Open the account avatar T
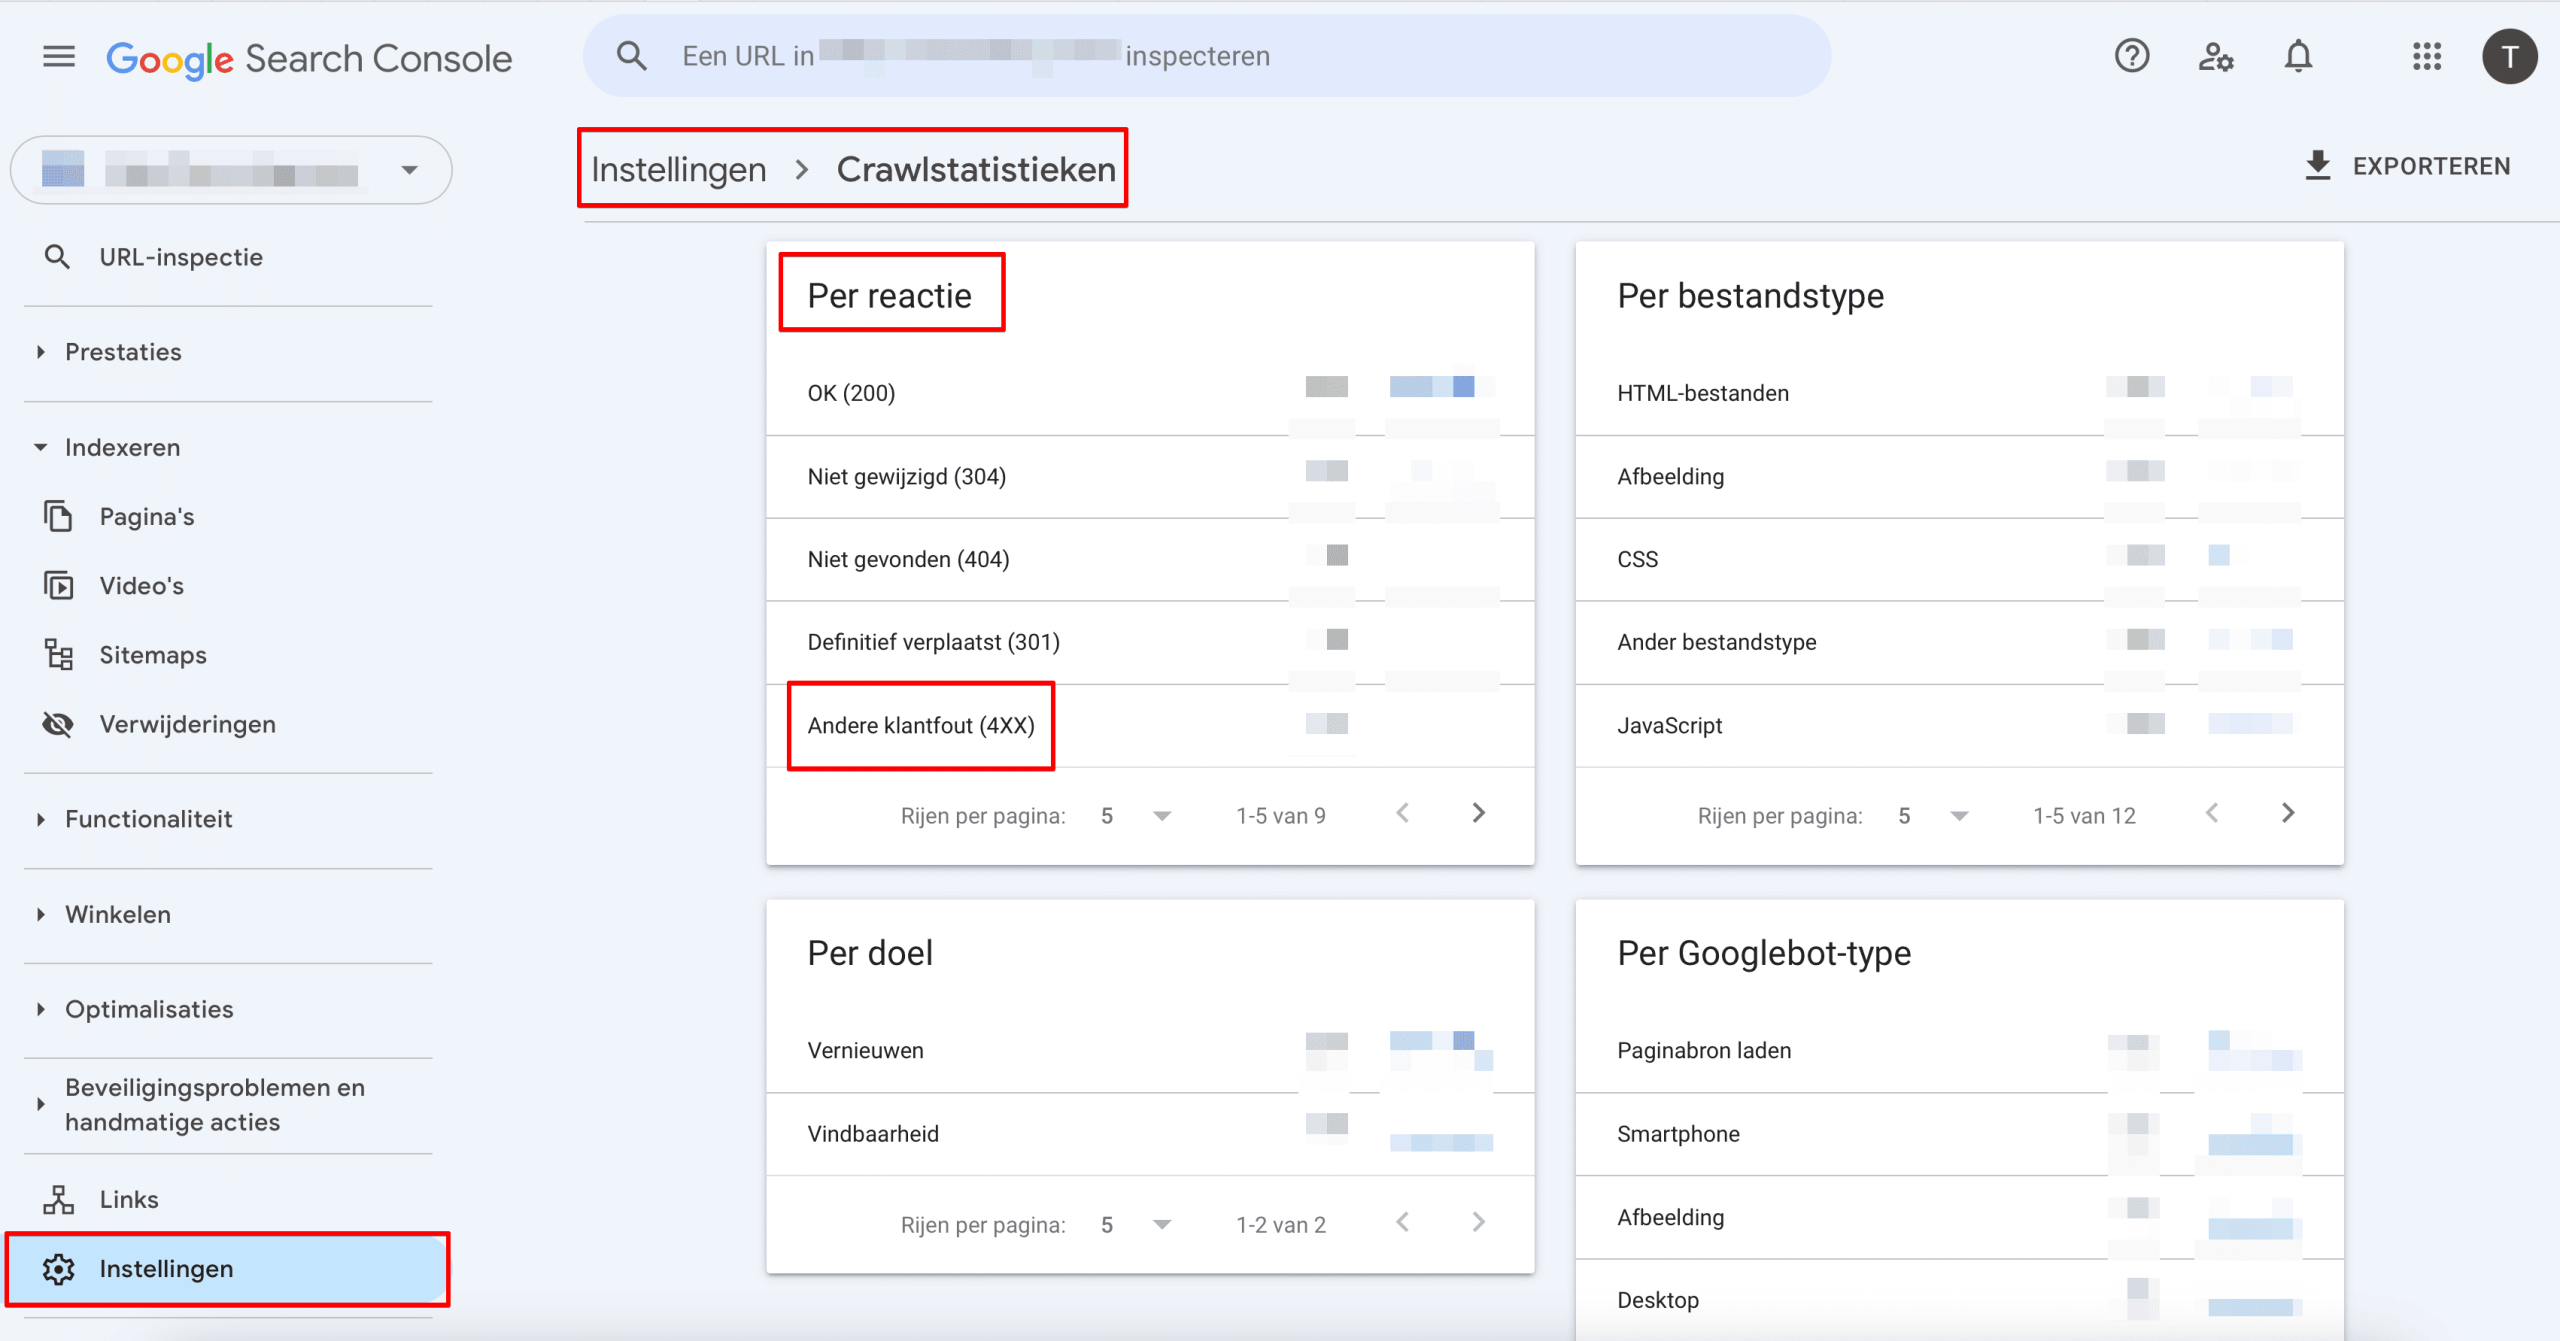Image resolution: width=2560 pixels, height=1341 pixels. (x=2509, y=57)
